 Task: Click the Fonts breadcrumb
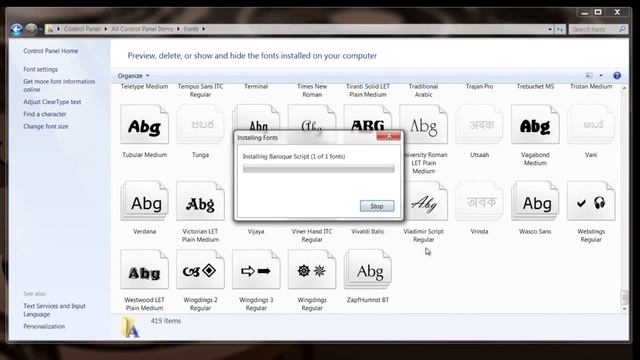[191, 29]
